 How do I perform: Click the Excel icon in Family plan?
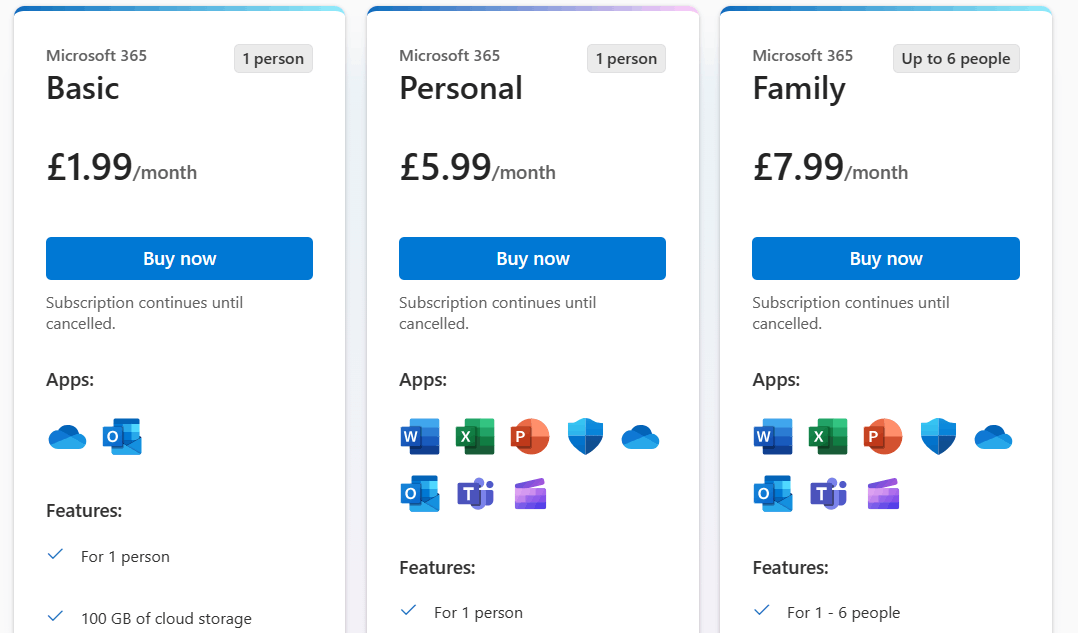pos(828,437)
